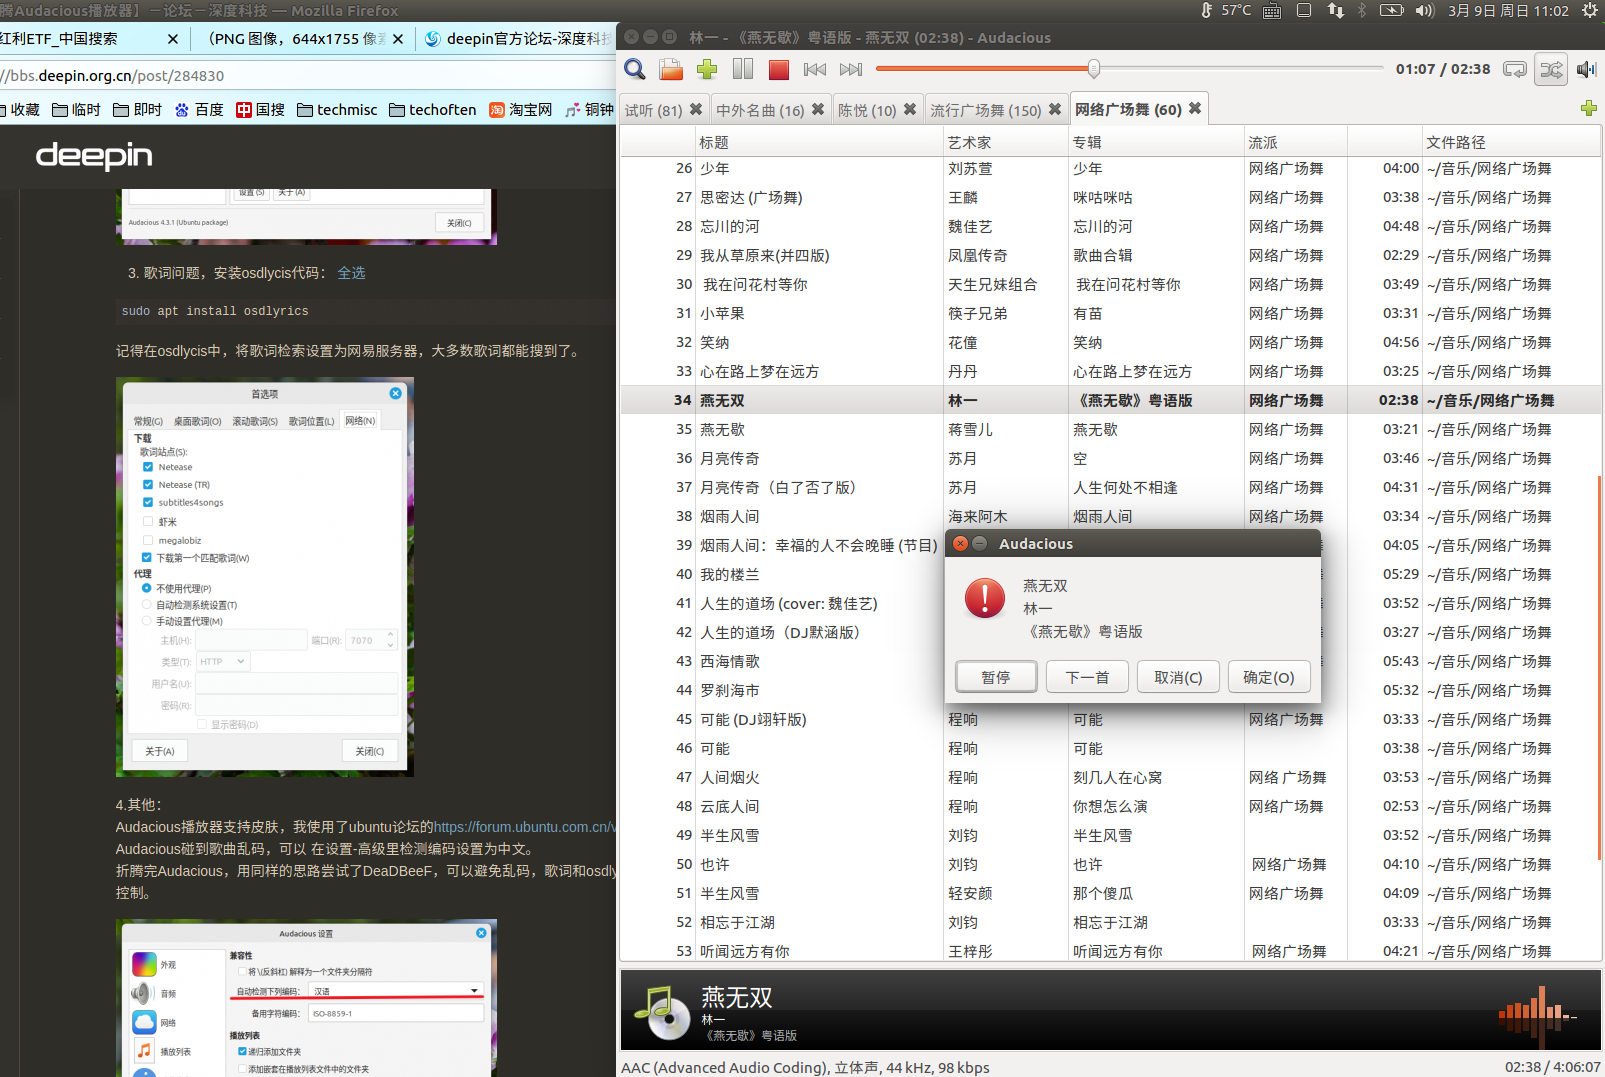Add a new playlist with green plus
The image size is (1605, 1077).
point(1588,108)
